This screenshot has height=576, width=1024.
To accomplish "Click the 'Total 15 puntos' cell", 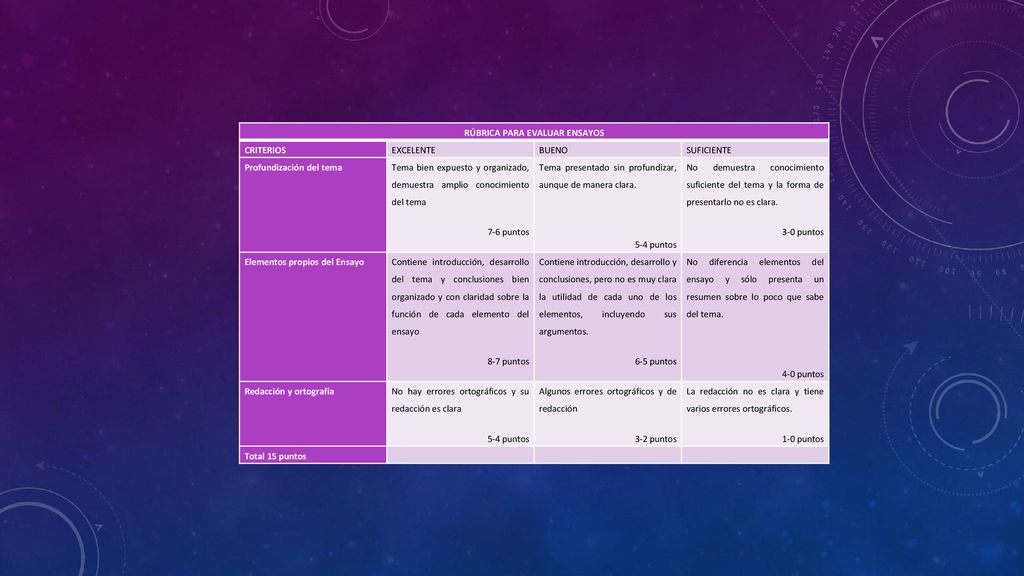I will (x=313, y=456).
